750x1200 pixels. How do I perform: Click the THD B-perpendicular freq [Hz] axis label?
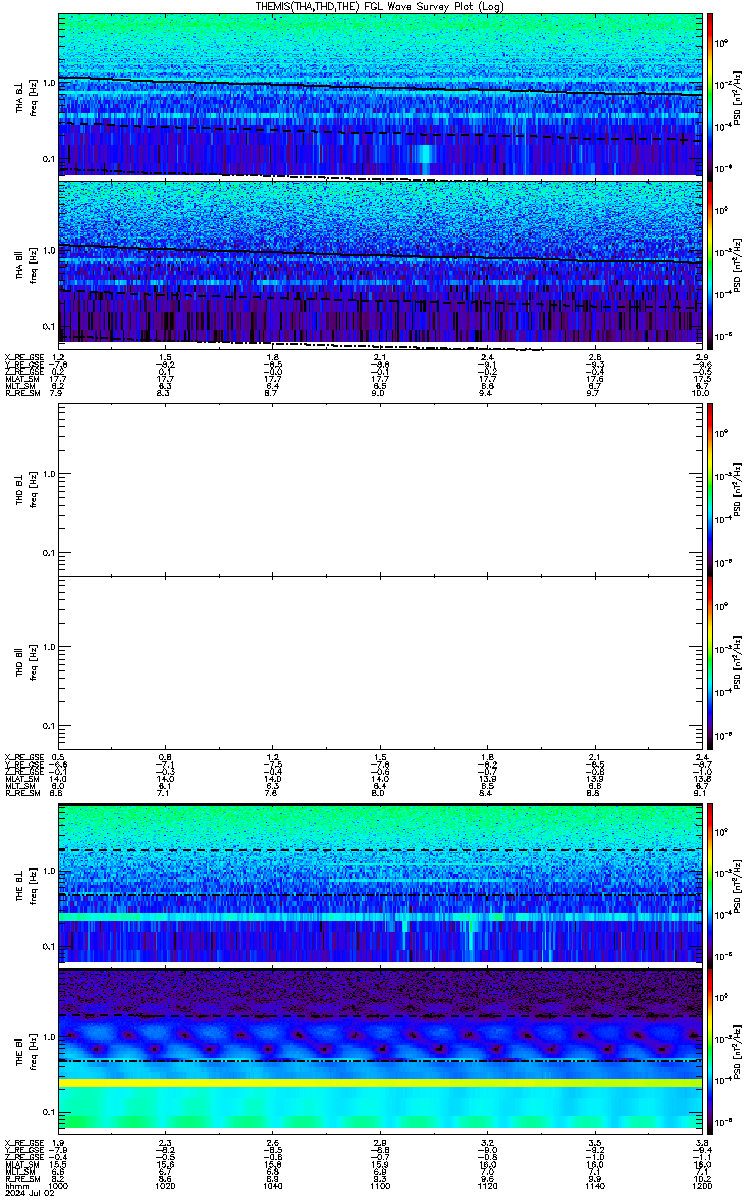tap(32, 488)
